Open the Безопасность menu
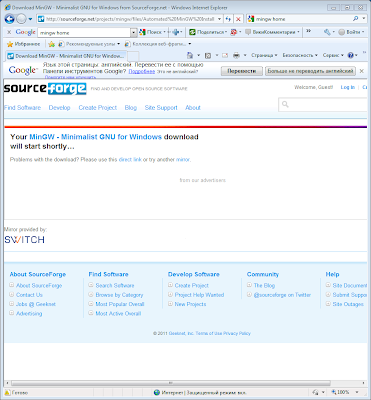 click(300, 55)
